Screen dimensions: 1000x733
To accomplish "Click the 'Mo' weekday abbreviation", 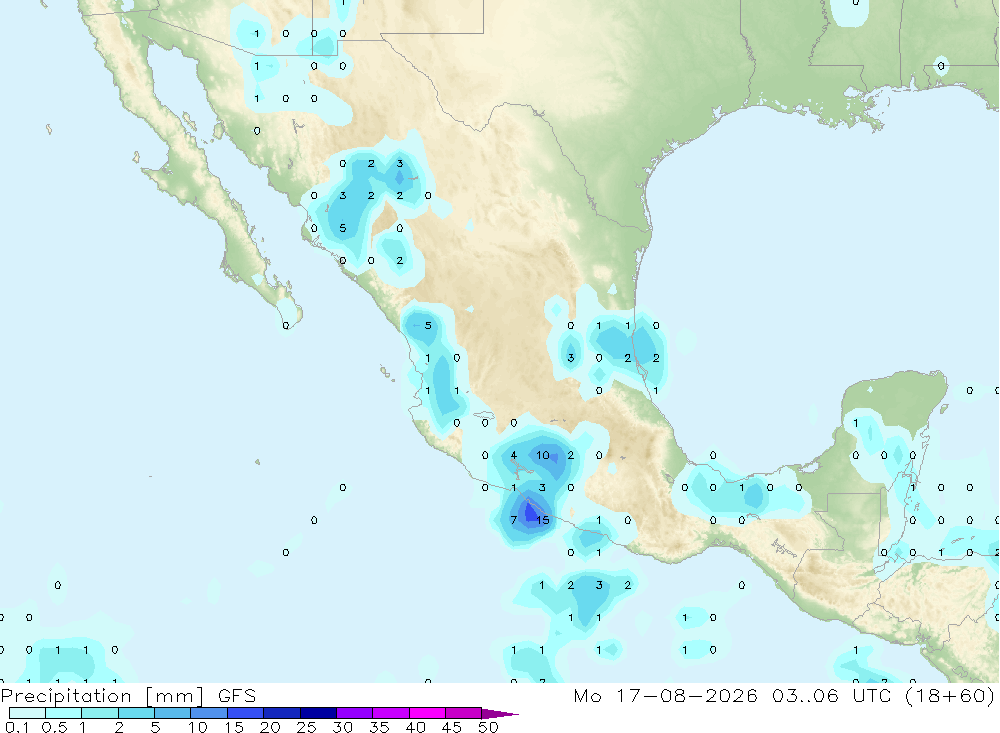I will [x=587, y=695].
